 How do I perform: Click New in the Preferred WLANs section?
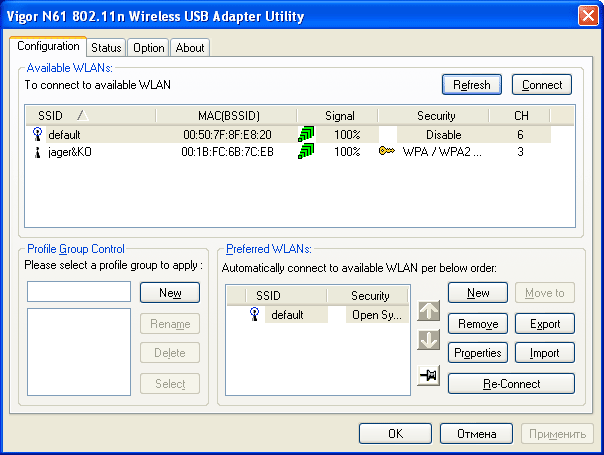[478, 293]
